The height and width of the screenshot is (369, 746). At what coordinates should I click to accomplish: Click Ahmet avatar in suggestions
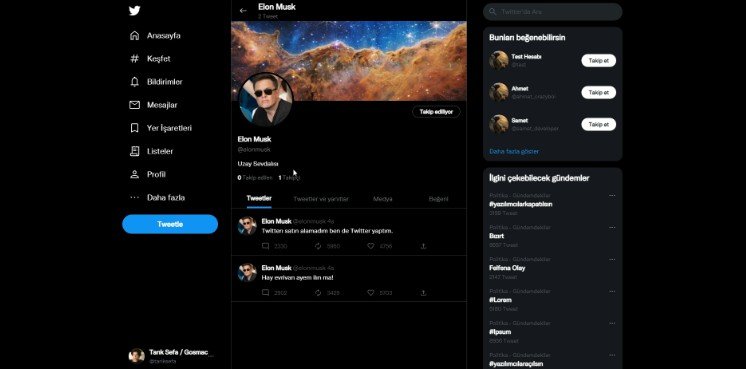(x=499, y=92)
